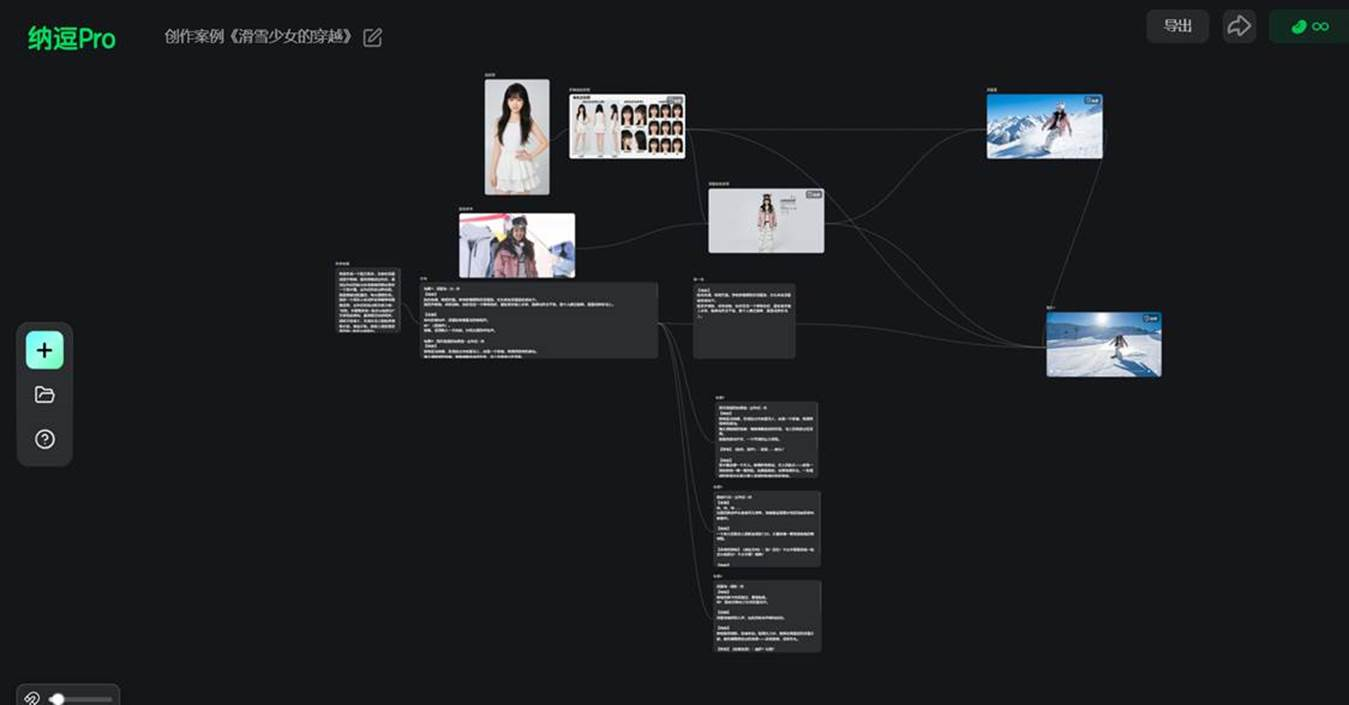1349x705 pixels.
Task: Open the help question mark icon
Action: [x=44, y=439]
